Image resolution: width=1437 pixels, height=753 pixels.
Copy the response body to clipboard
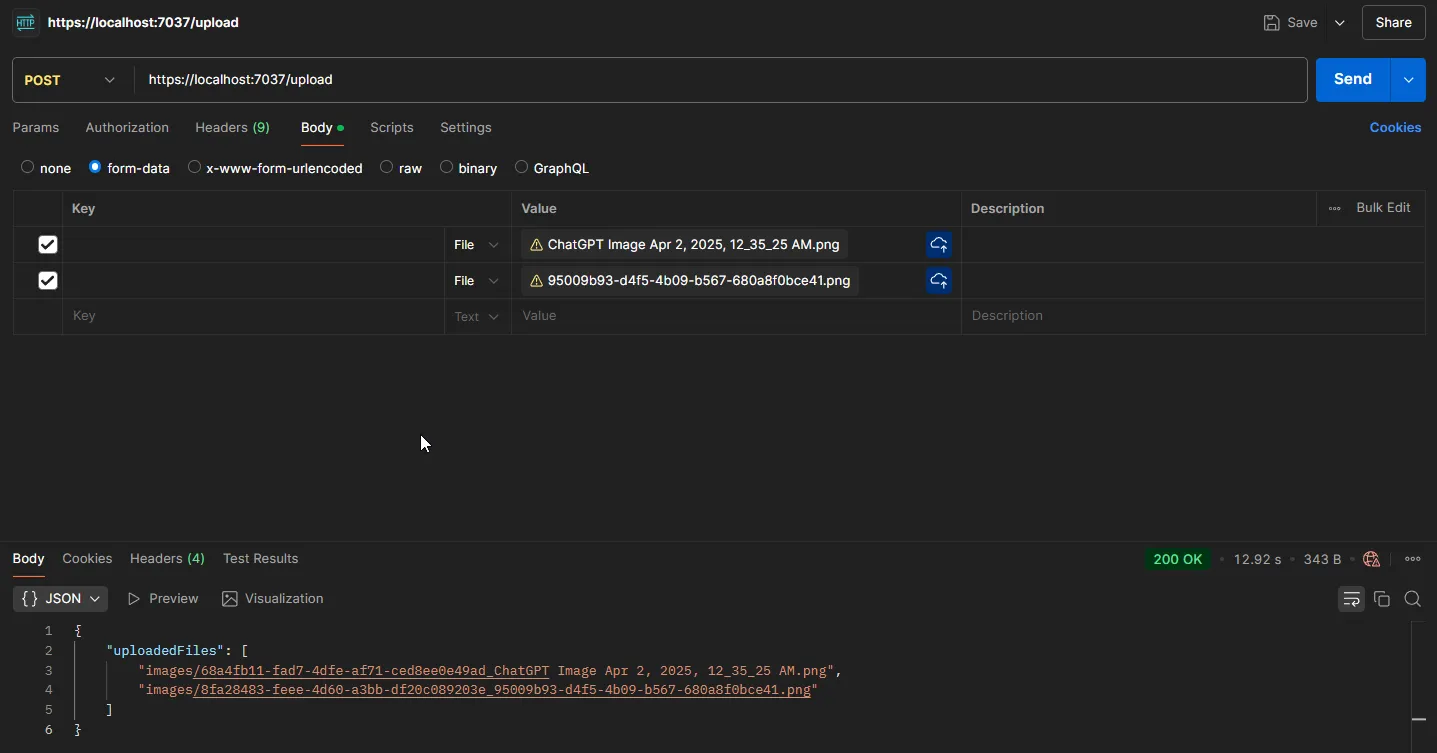point(1382,599)
